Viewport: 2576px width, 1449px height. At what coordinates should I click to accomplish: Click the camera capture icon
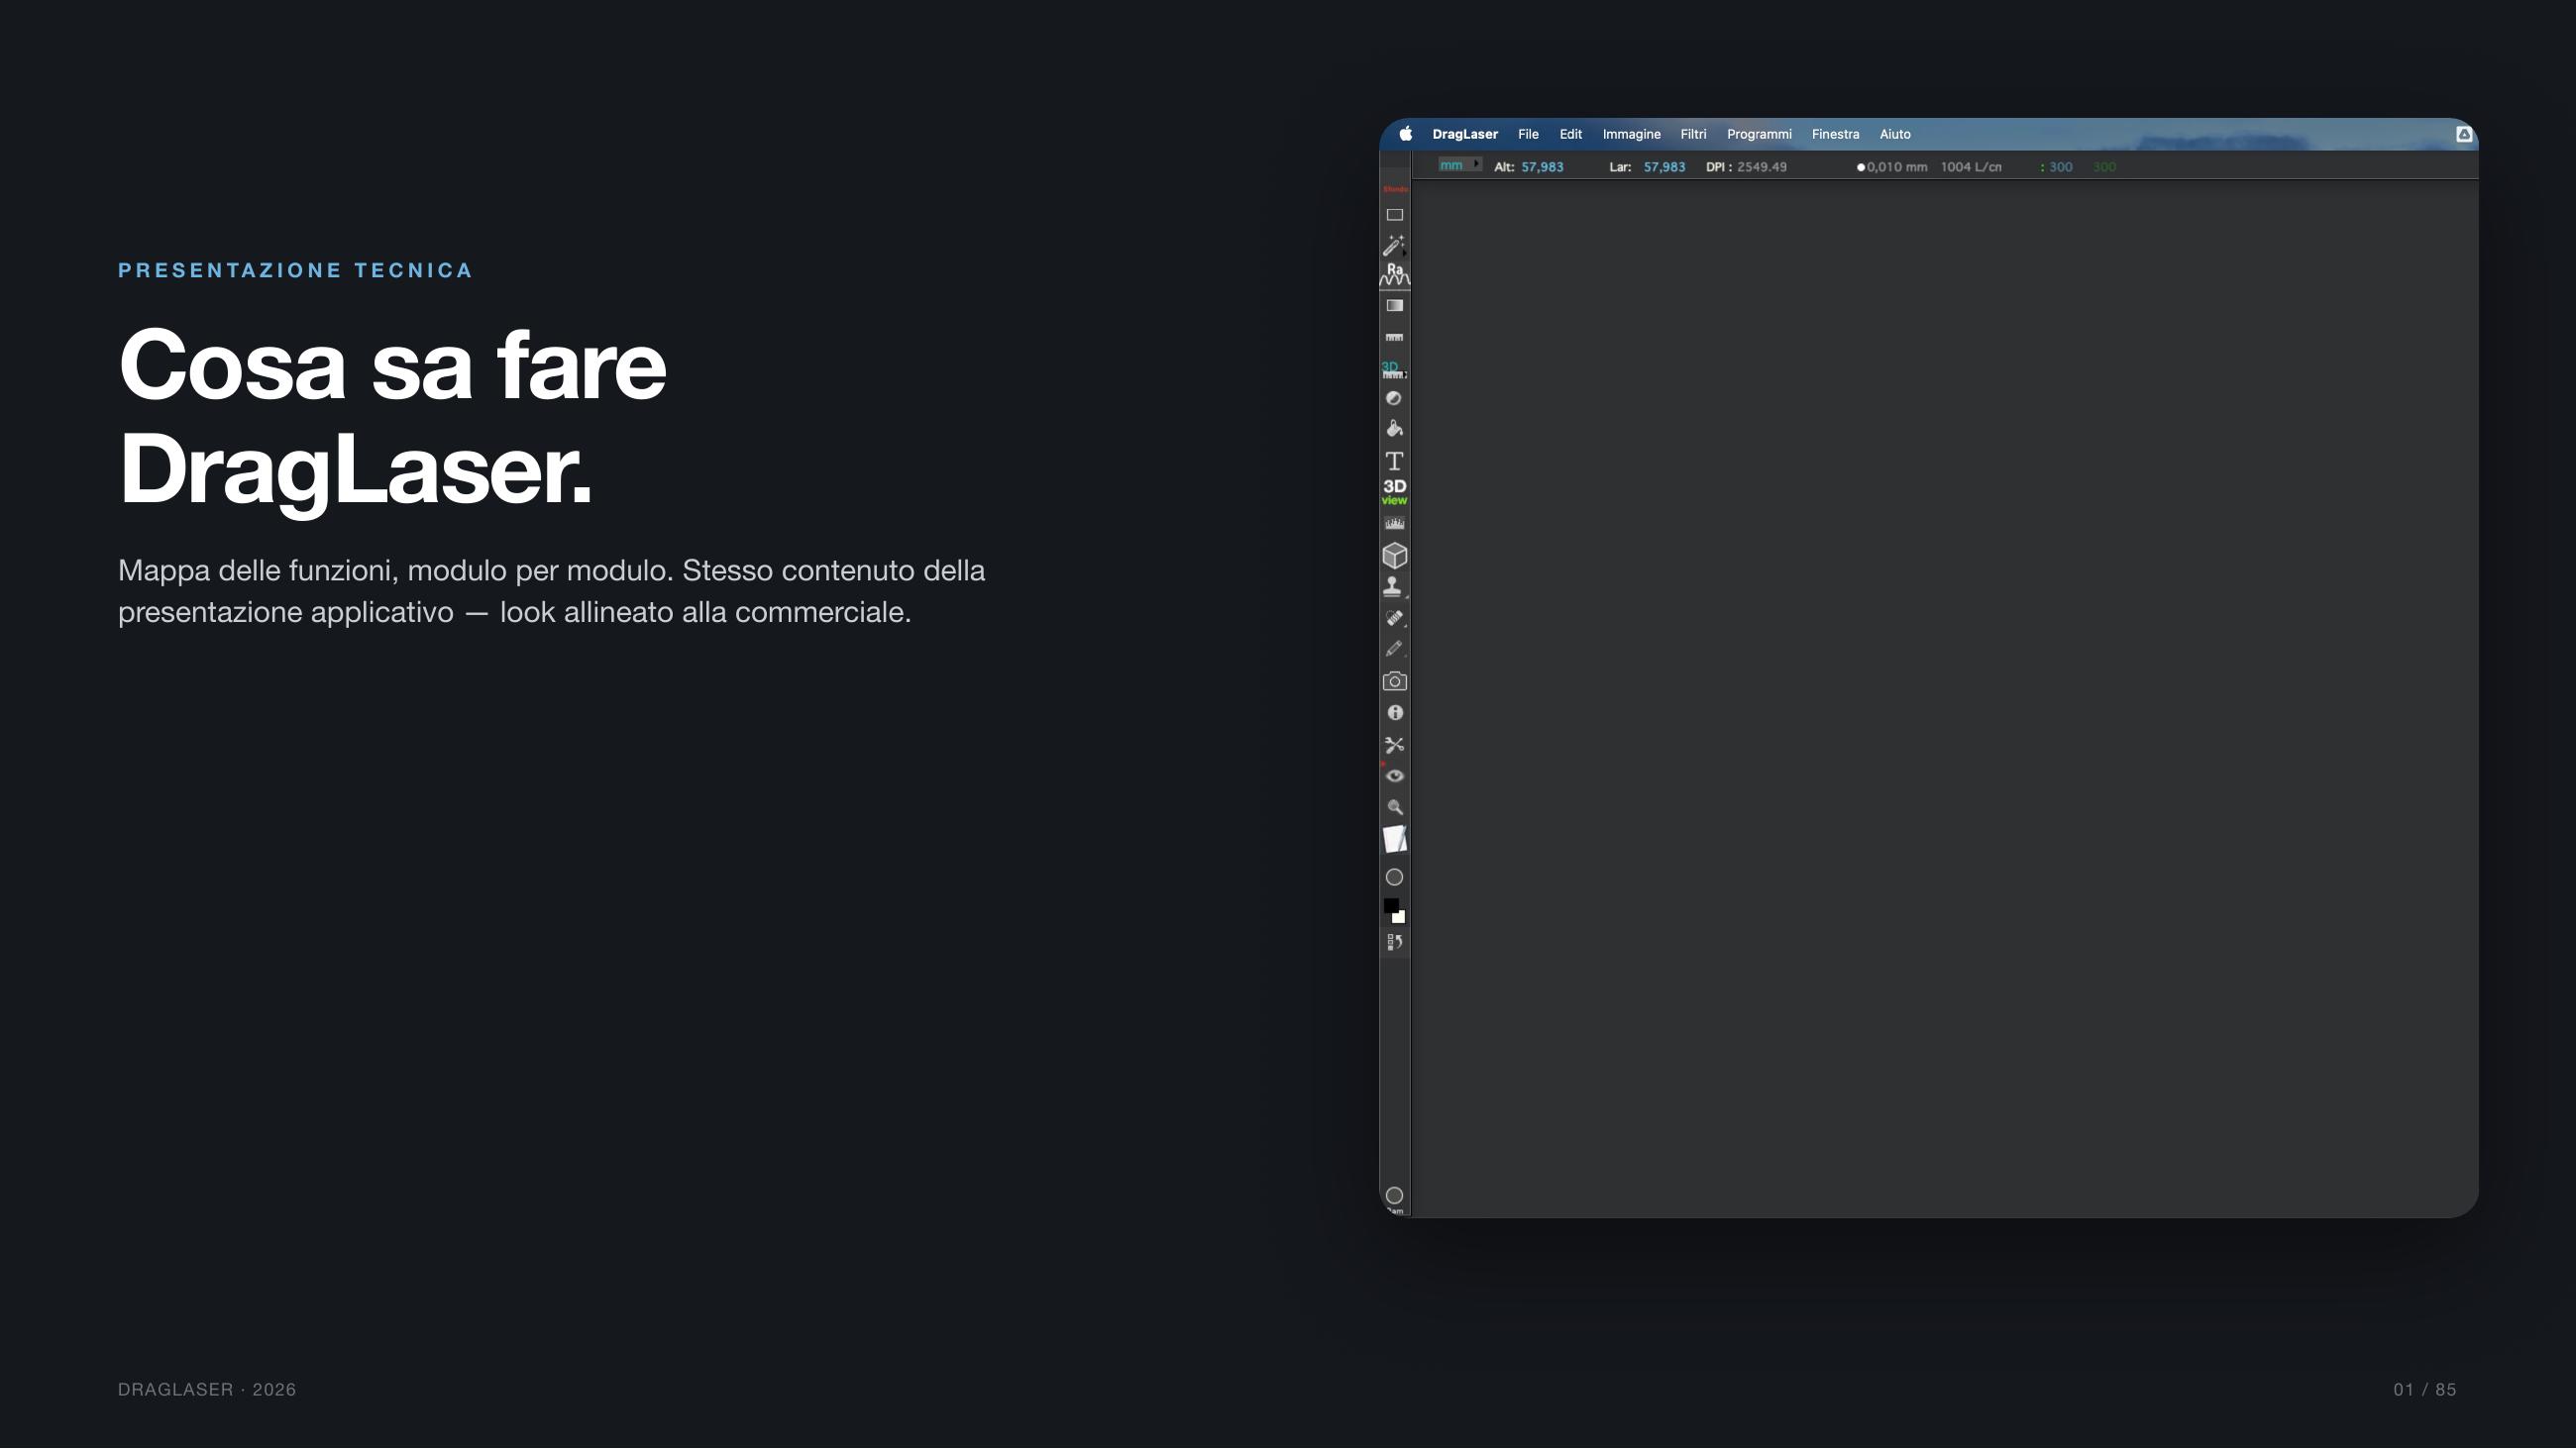(x=1394, y=681)
